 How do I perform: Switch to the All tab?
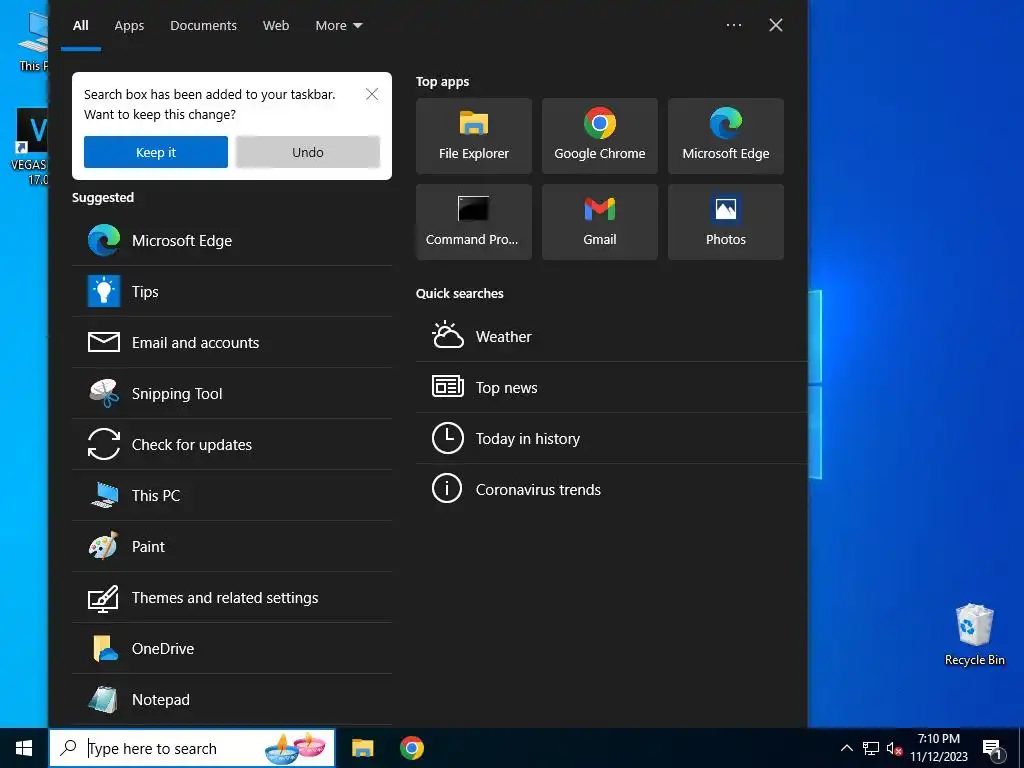(80, 25)
